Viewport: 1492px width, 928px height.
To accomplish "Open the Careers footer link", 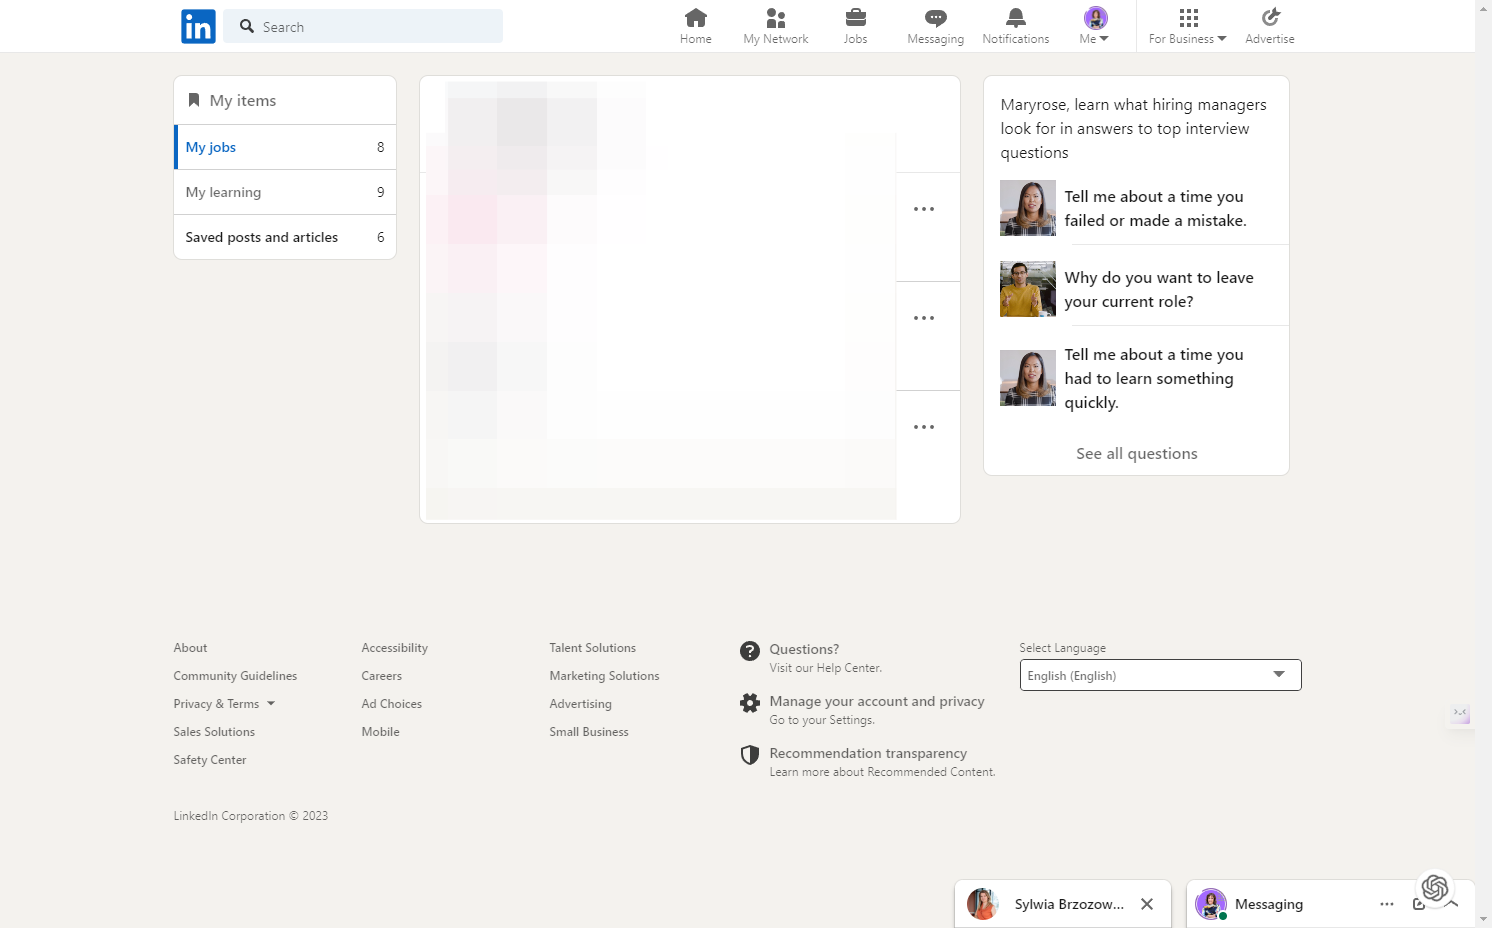I will pos(382,676).
